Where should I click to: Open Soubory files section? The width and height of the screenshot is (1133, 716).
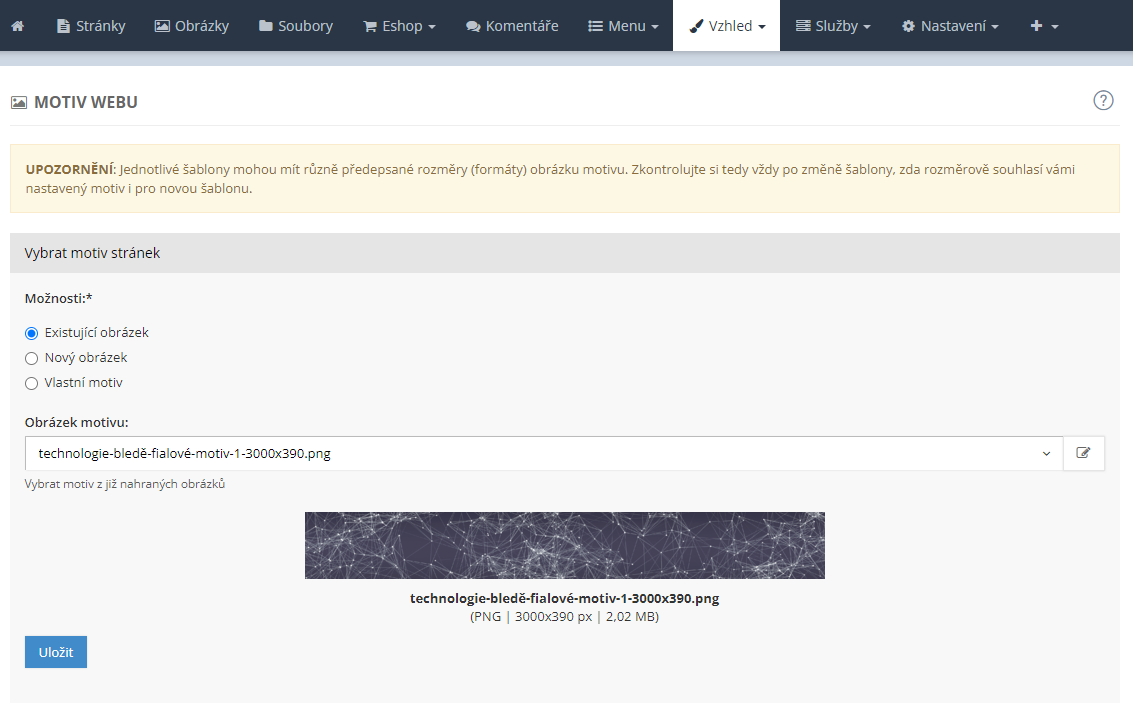tap(295, 26)
